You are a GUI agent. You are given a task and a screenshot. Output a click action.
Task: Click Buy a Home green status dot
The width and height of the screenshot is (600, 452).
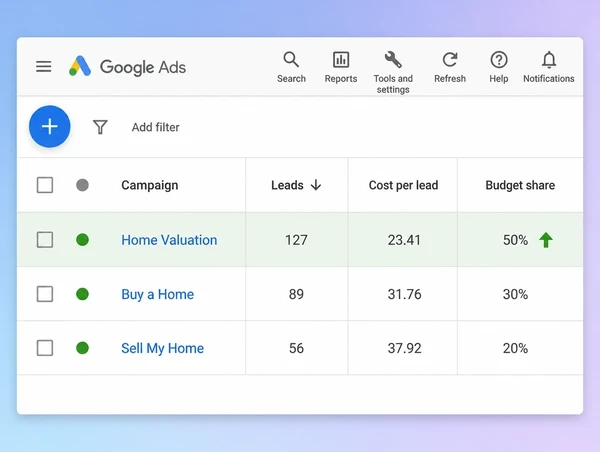click(82, 294)
